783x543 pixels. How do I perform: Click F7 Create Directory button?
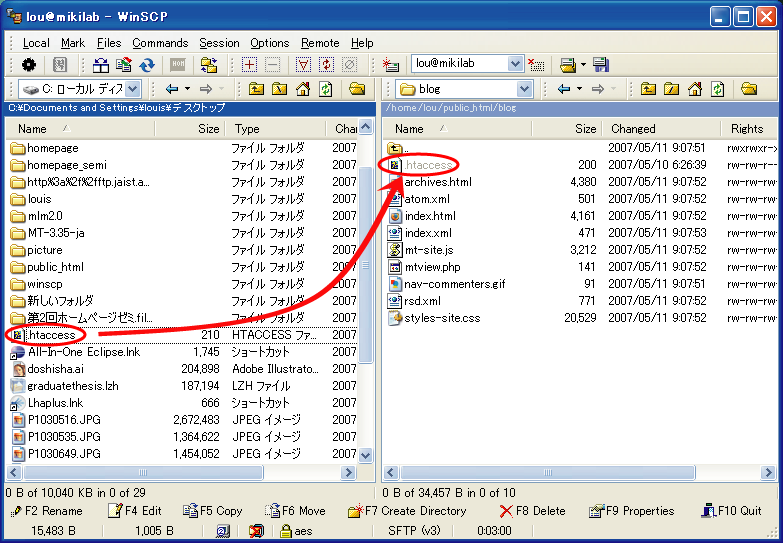pos(407,511)
